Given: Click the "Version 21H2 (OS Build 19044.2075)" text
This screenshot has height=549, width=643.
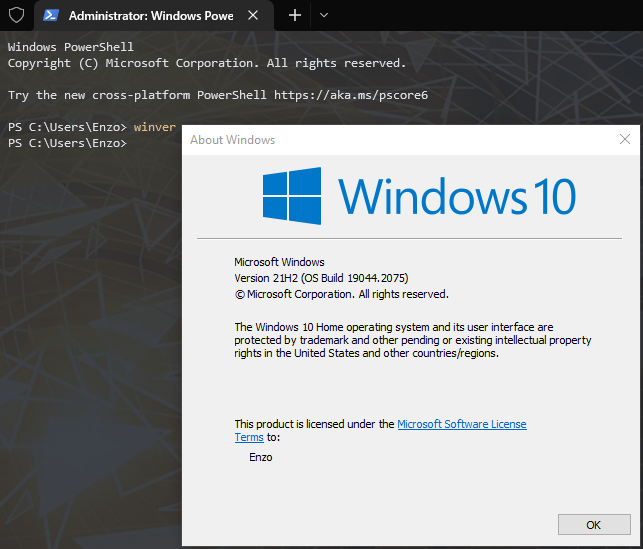Looking at the screenshot, I should pyautogui.click(x=321, y=278).
